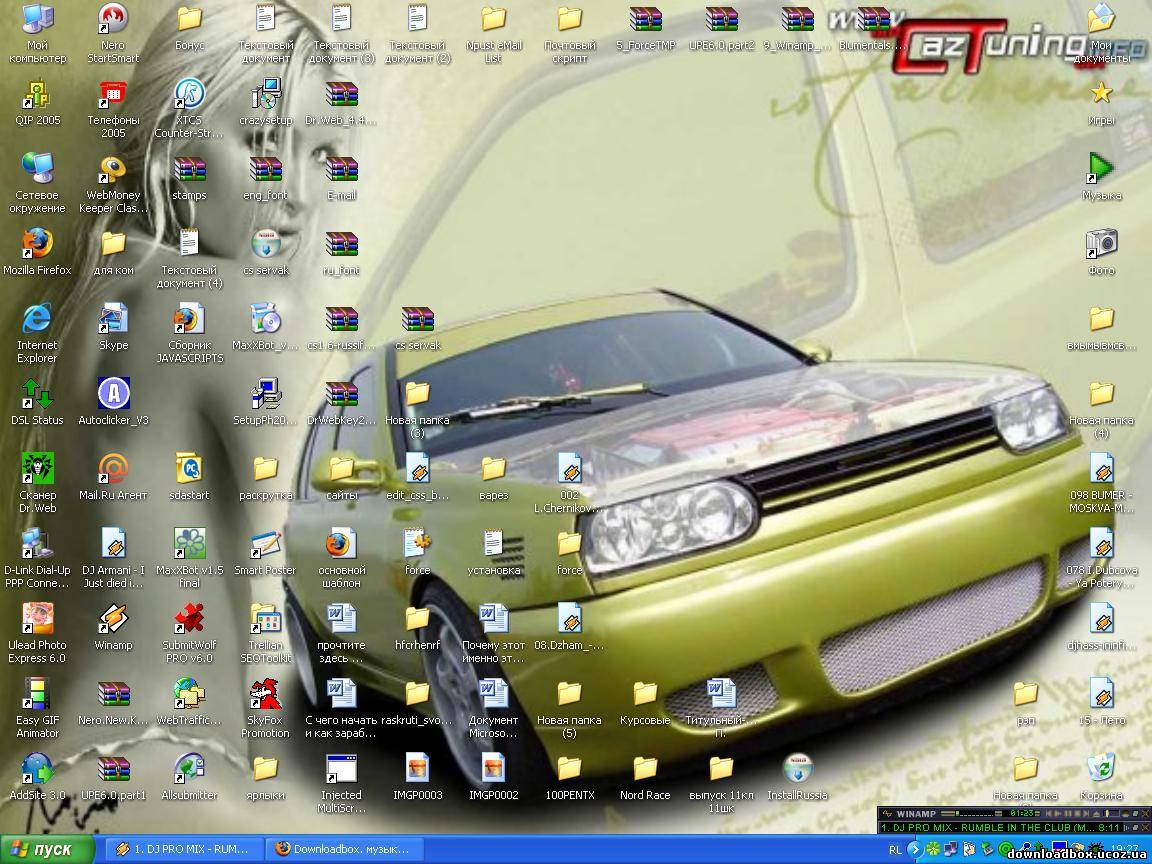
Task: Open the Фото camera shortcut
Action: [1101, 253]
